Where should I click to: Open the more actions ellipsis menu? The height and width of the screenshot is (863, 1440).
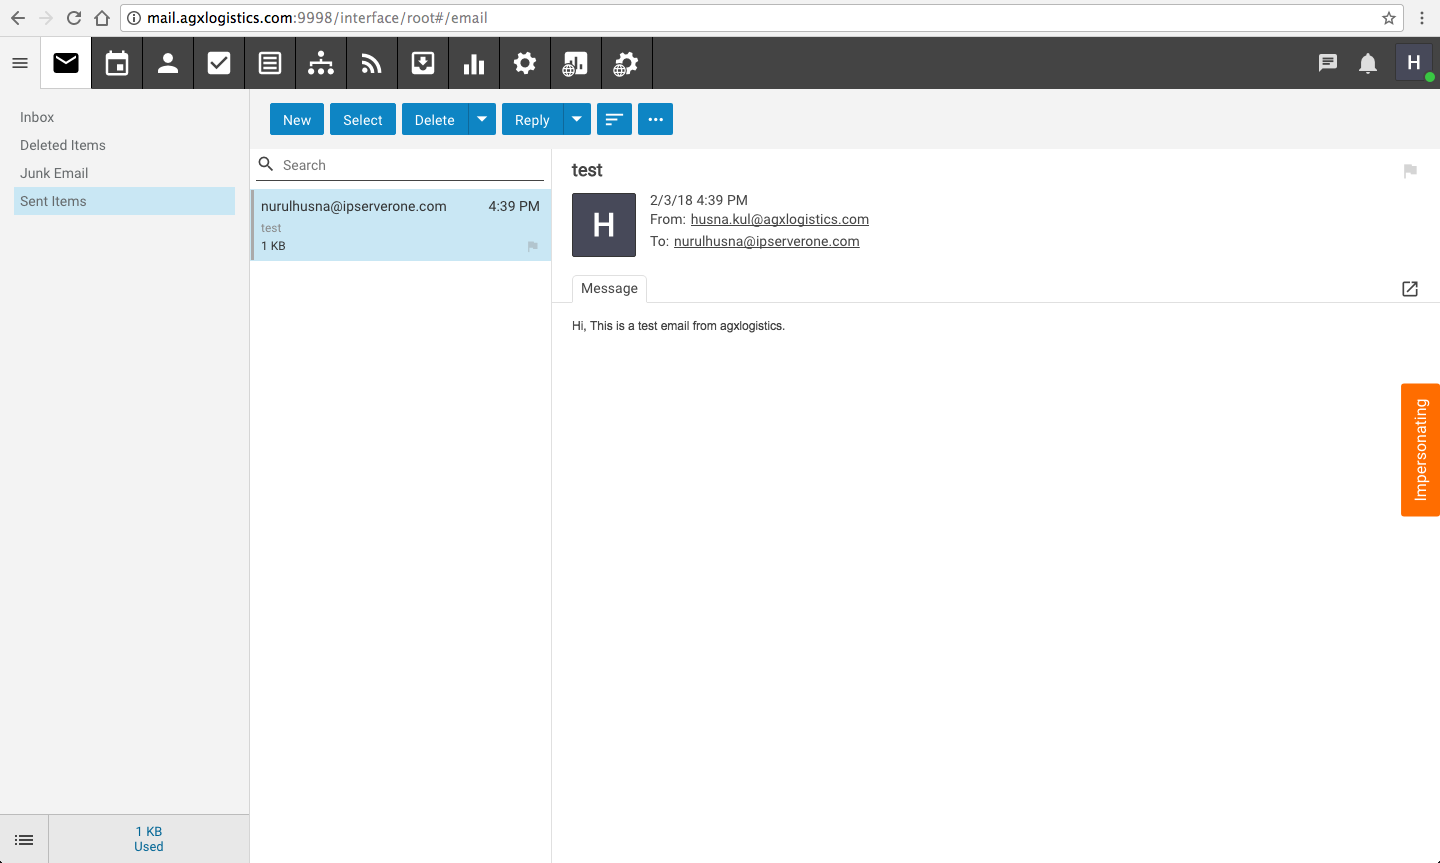coord(655,119)
